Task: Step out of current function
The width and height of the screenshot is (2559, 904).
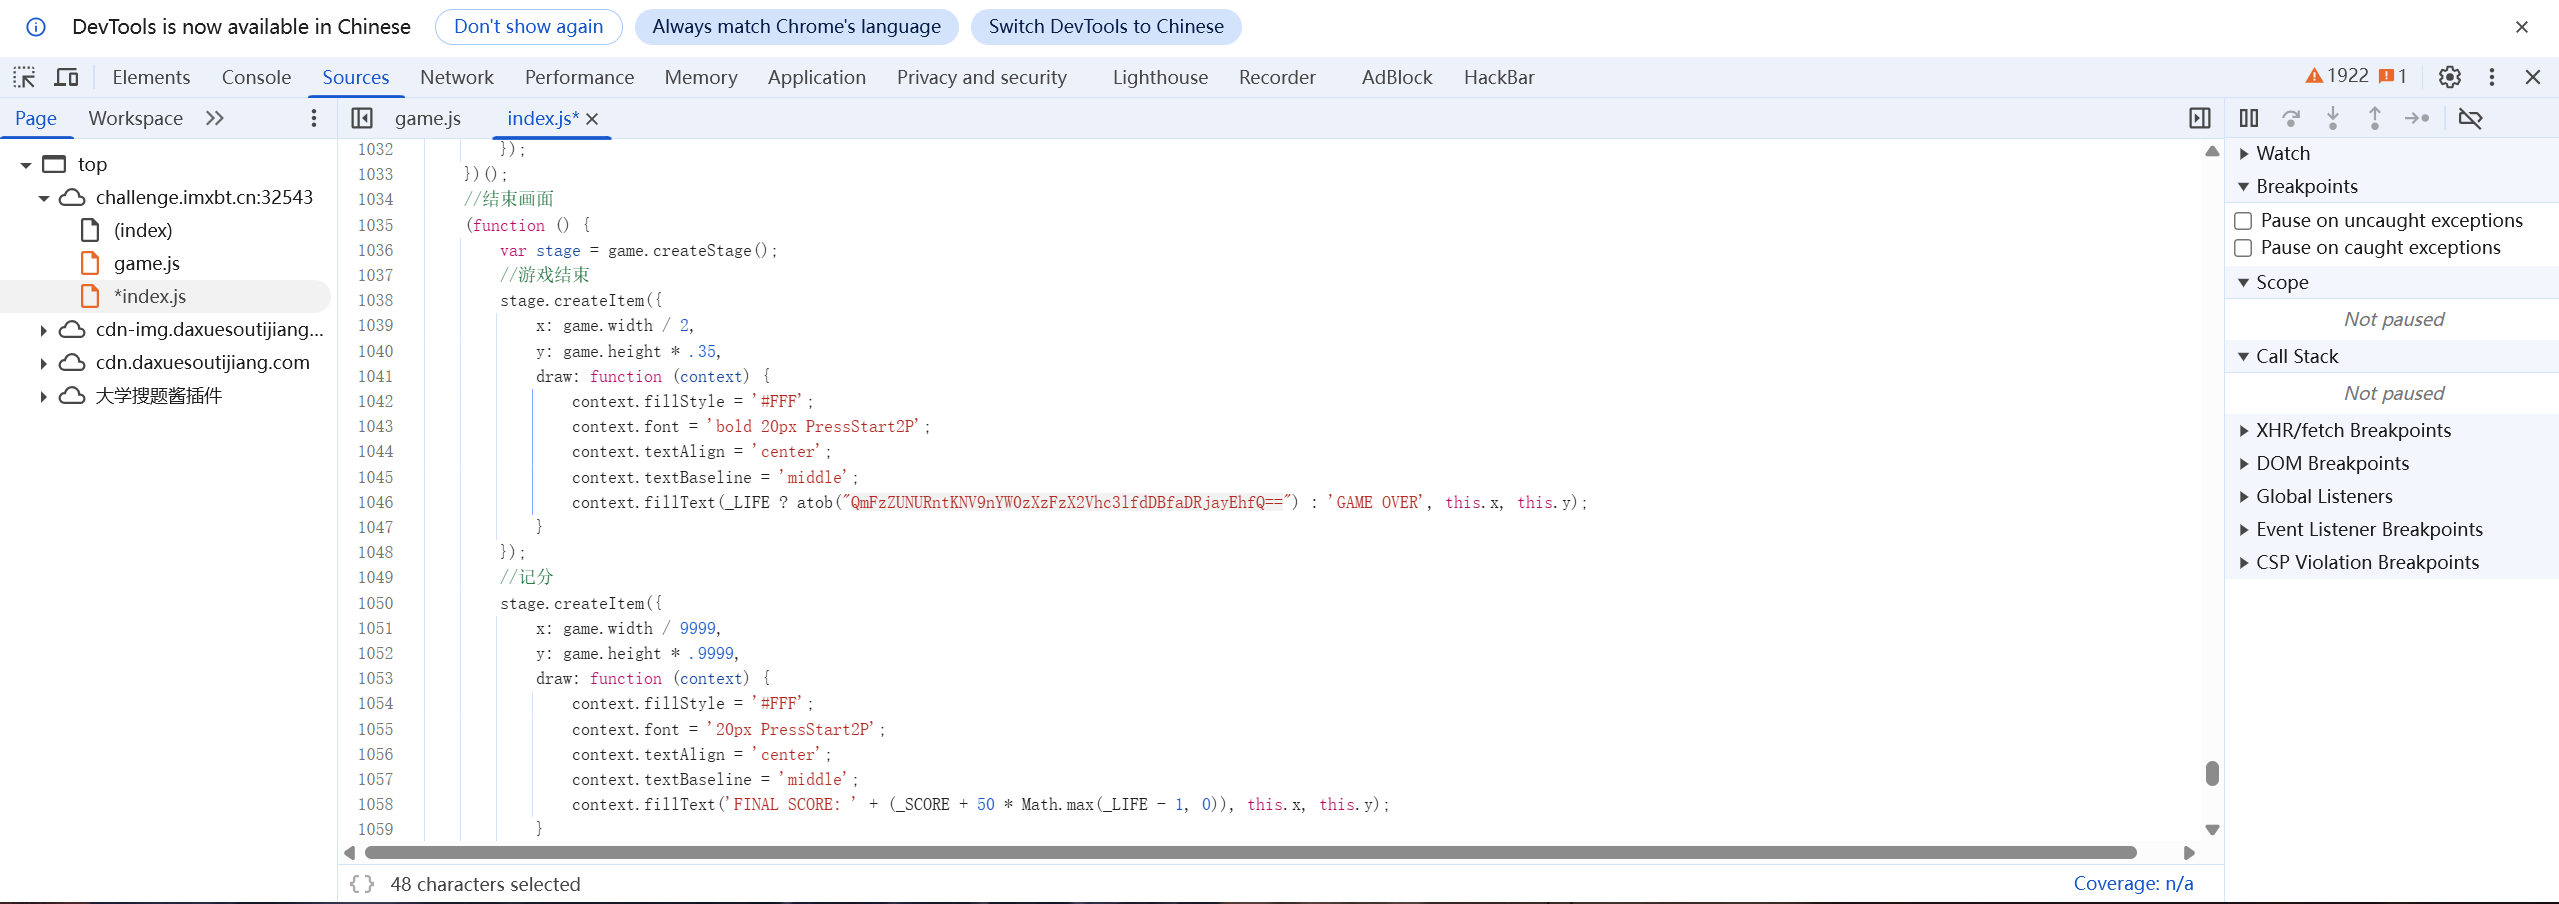Action: pos(2375,118)
